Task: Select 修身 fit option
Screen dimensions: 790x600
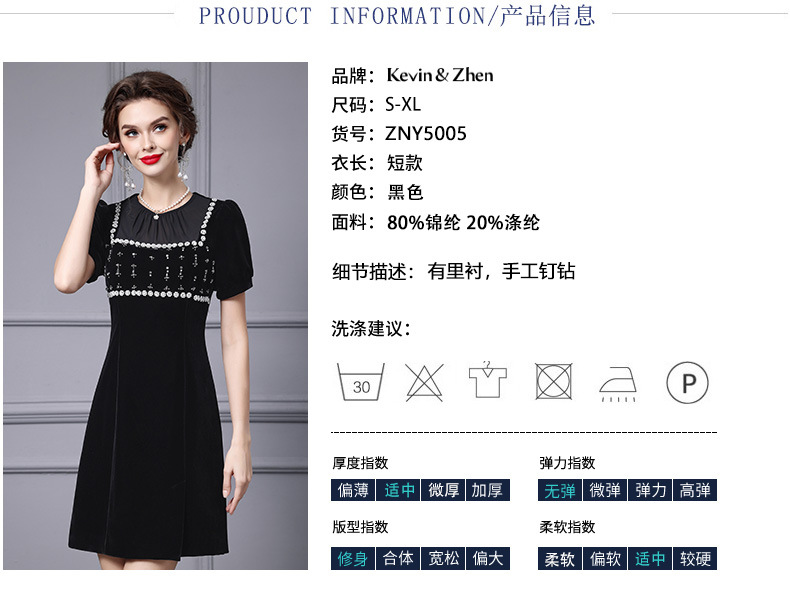Action: tap(353, 558)
